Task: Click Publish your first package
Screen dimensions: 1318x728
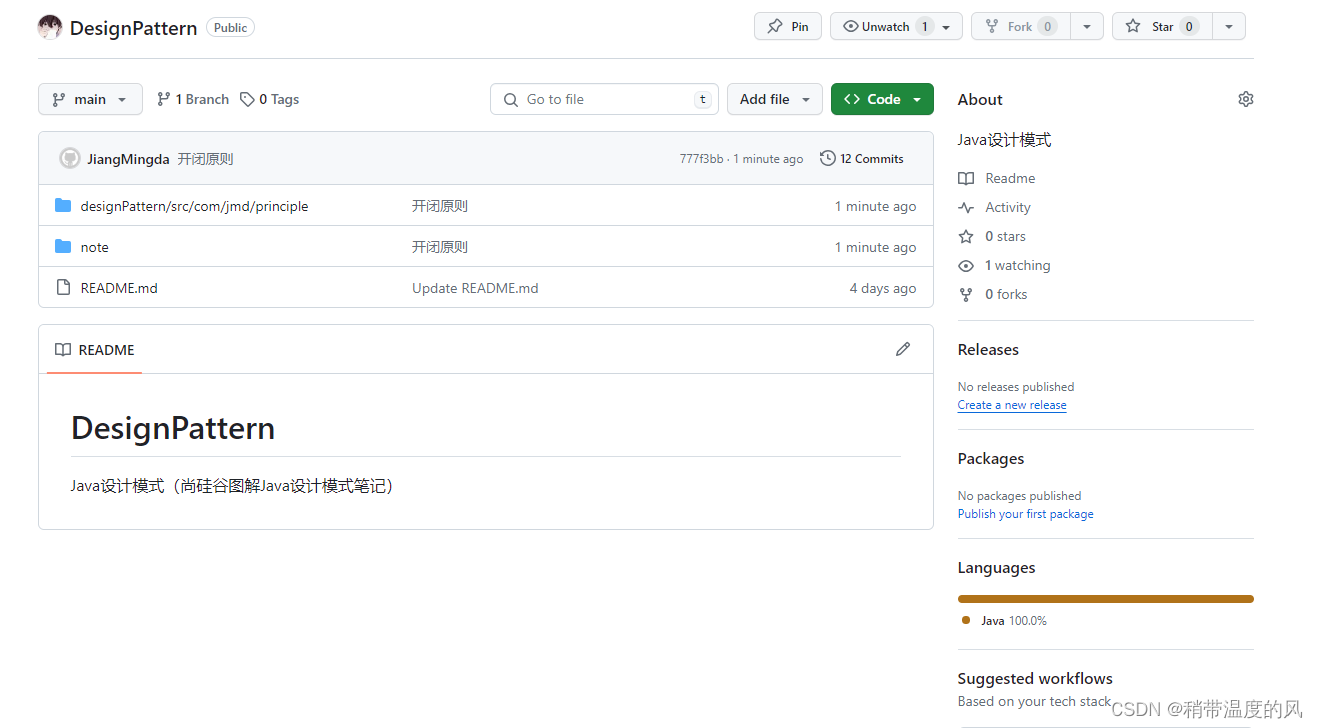Action: (1026, 514)
